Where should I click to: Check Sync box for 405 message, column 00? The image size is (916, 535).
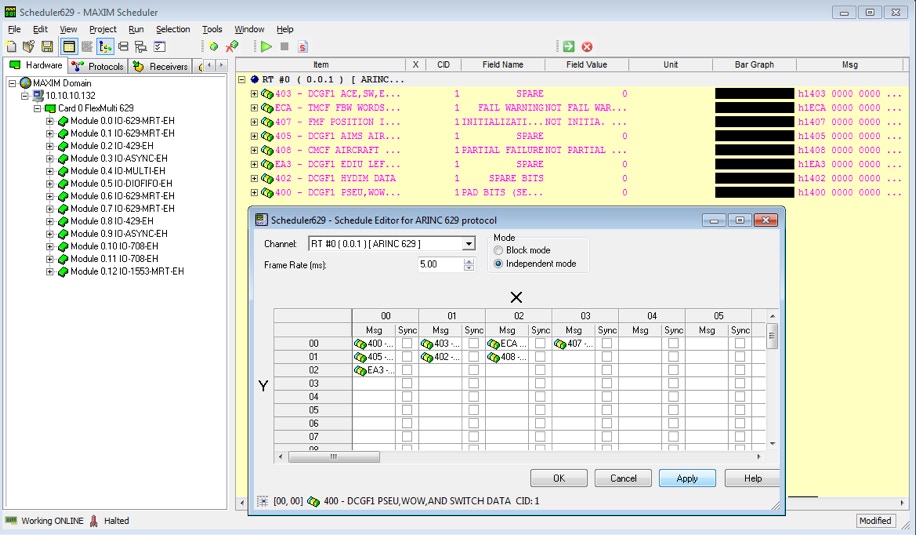pos(407,356)
